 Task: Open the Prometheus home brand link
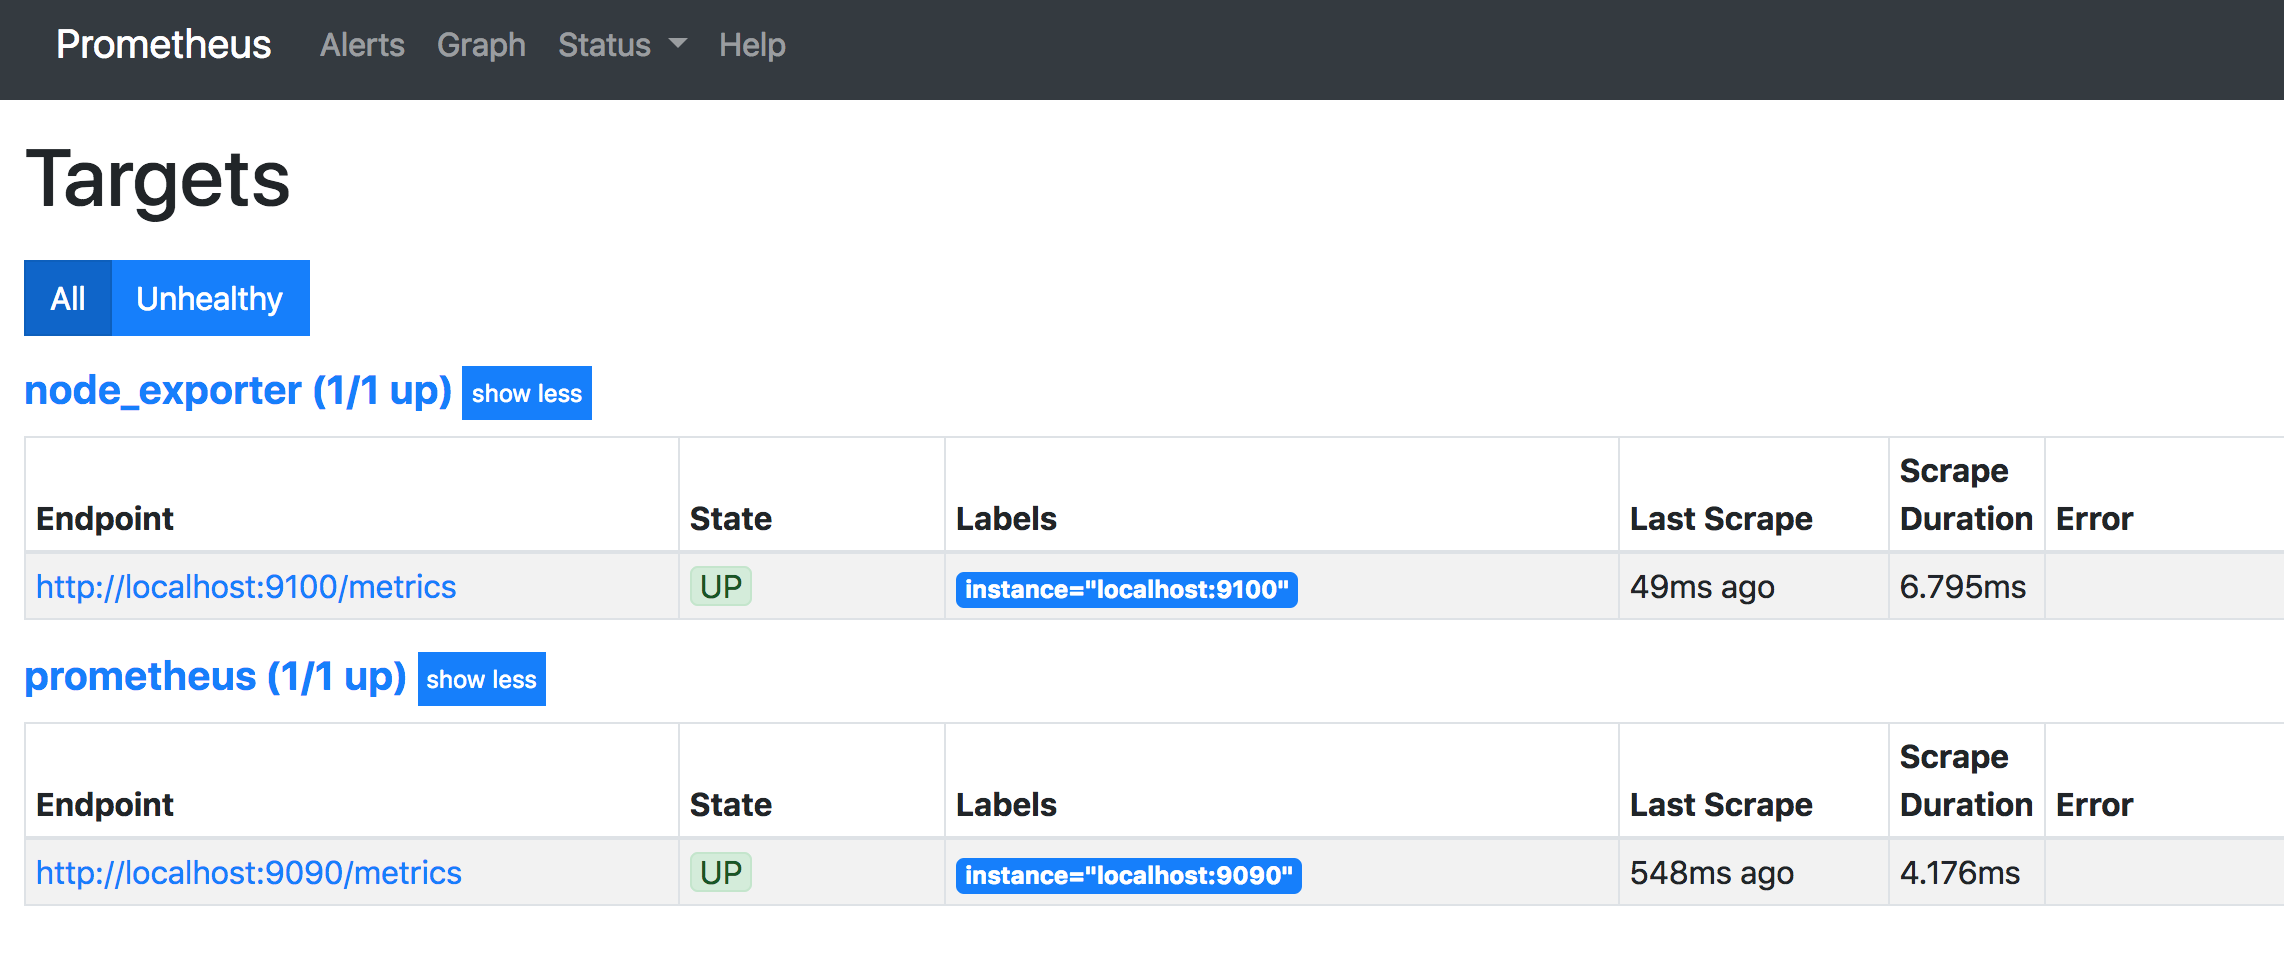click(x=163, y=45)
